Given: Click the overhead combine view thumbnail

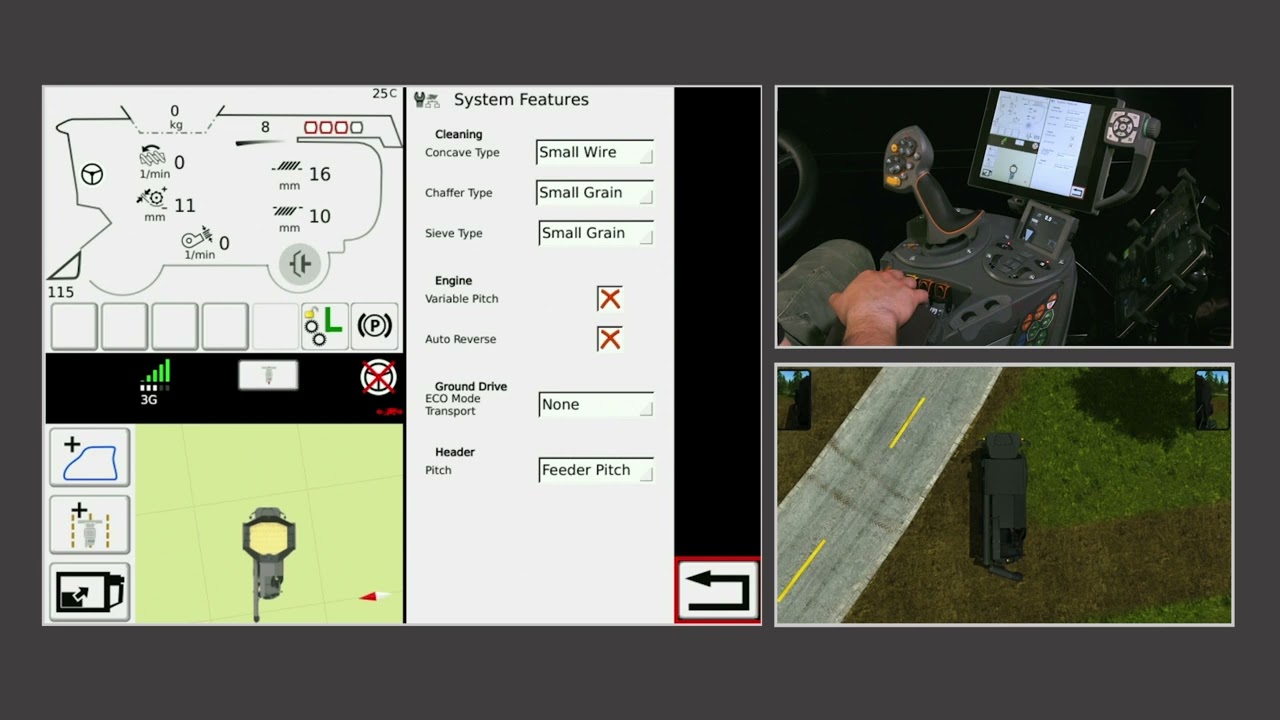Looking at the screenshot, I should (x=1004, y=495).
